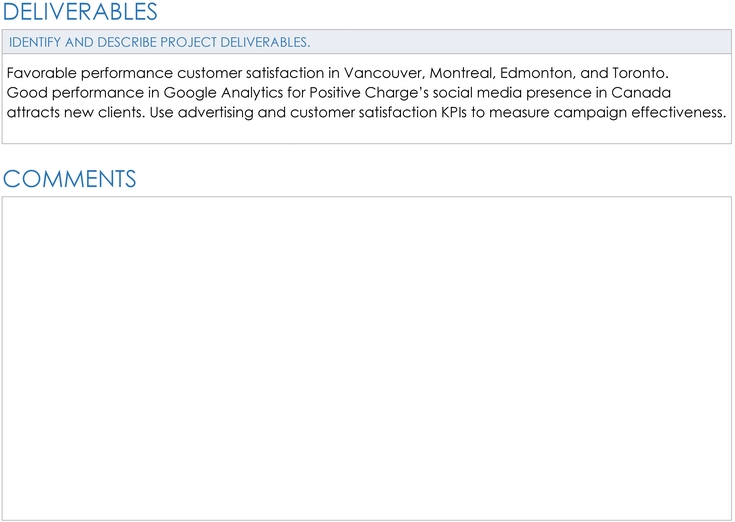The image size is (735, 522).
Task: Click blank area below the deliverables paragraph
Action: click(x=367, y=132)
